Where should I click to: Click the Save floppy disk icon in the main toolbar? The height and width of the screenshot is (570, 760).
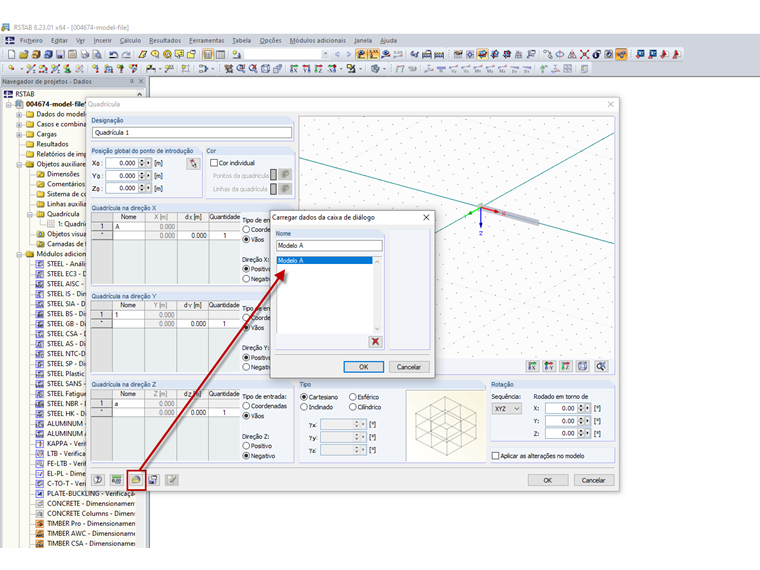click(60, 54)
